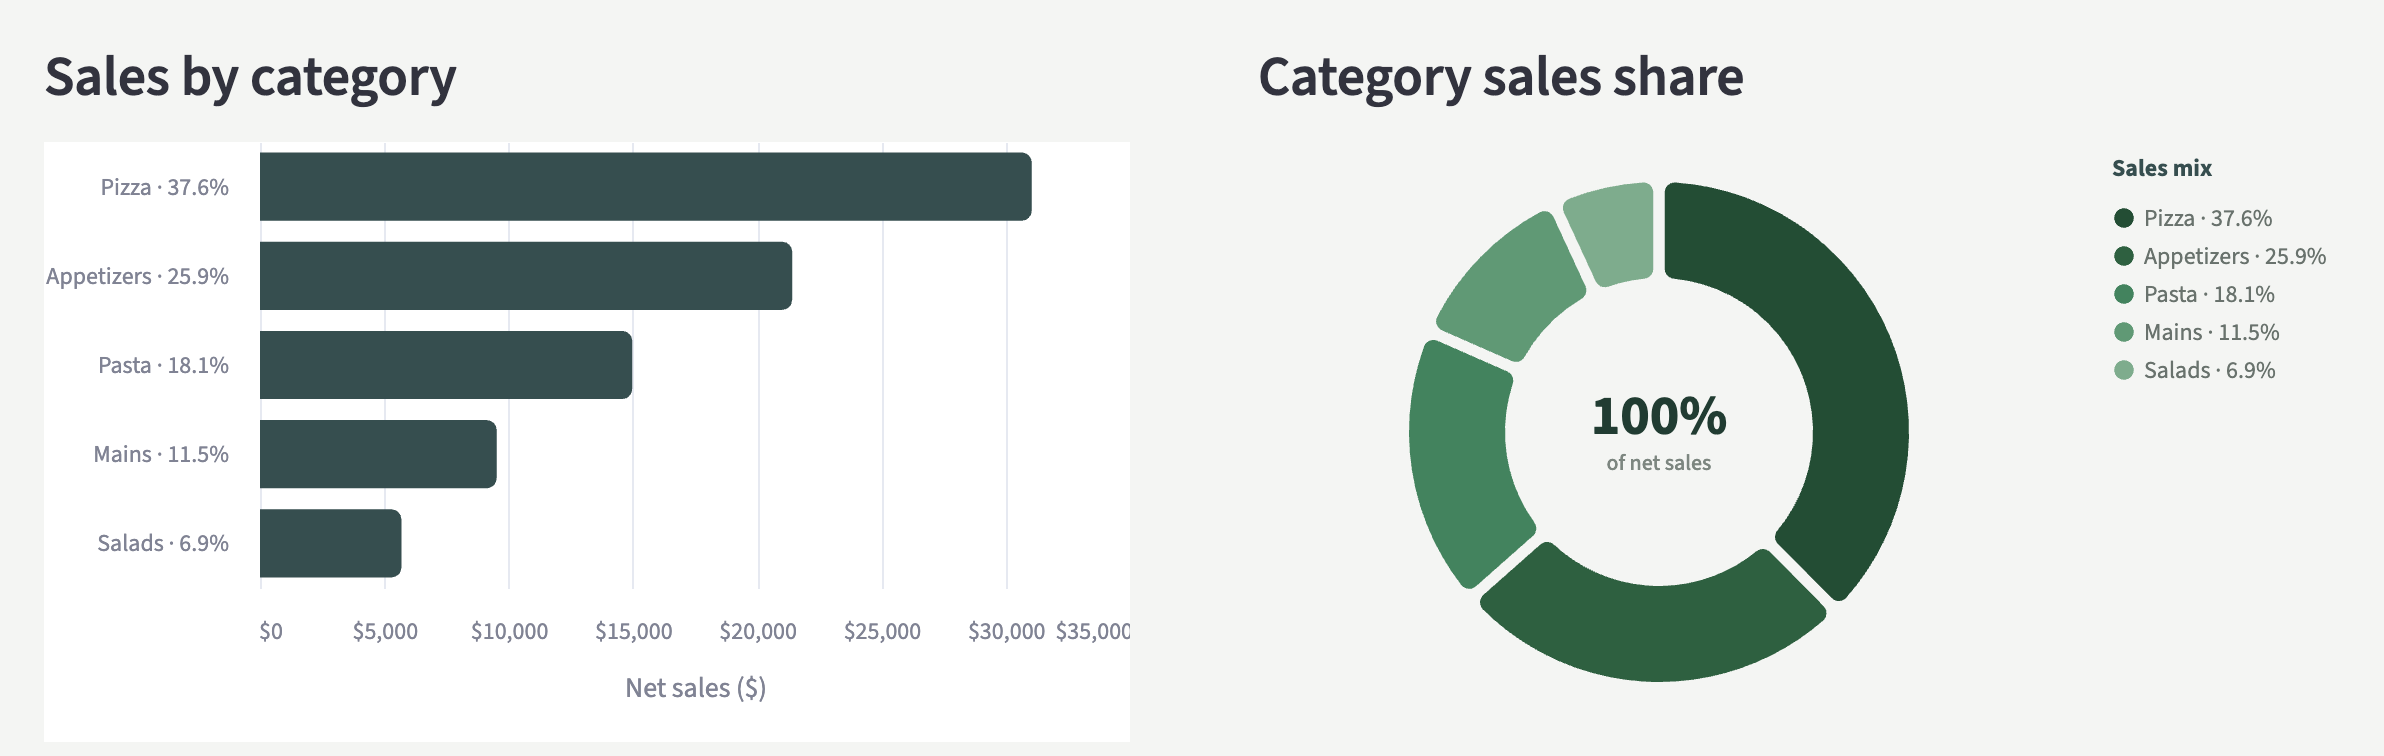Click the '$5,000' axis tick label
The width and height of the screenshot is (2384, 756).
[385, 631]
